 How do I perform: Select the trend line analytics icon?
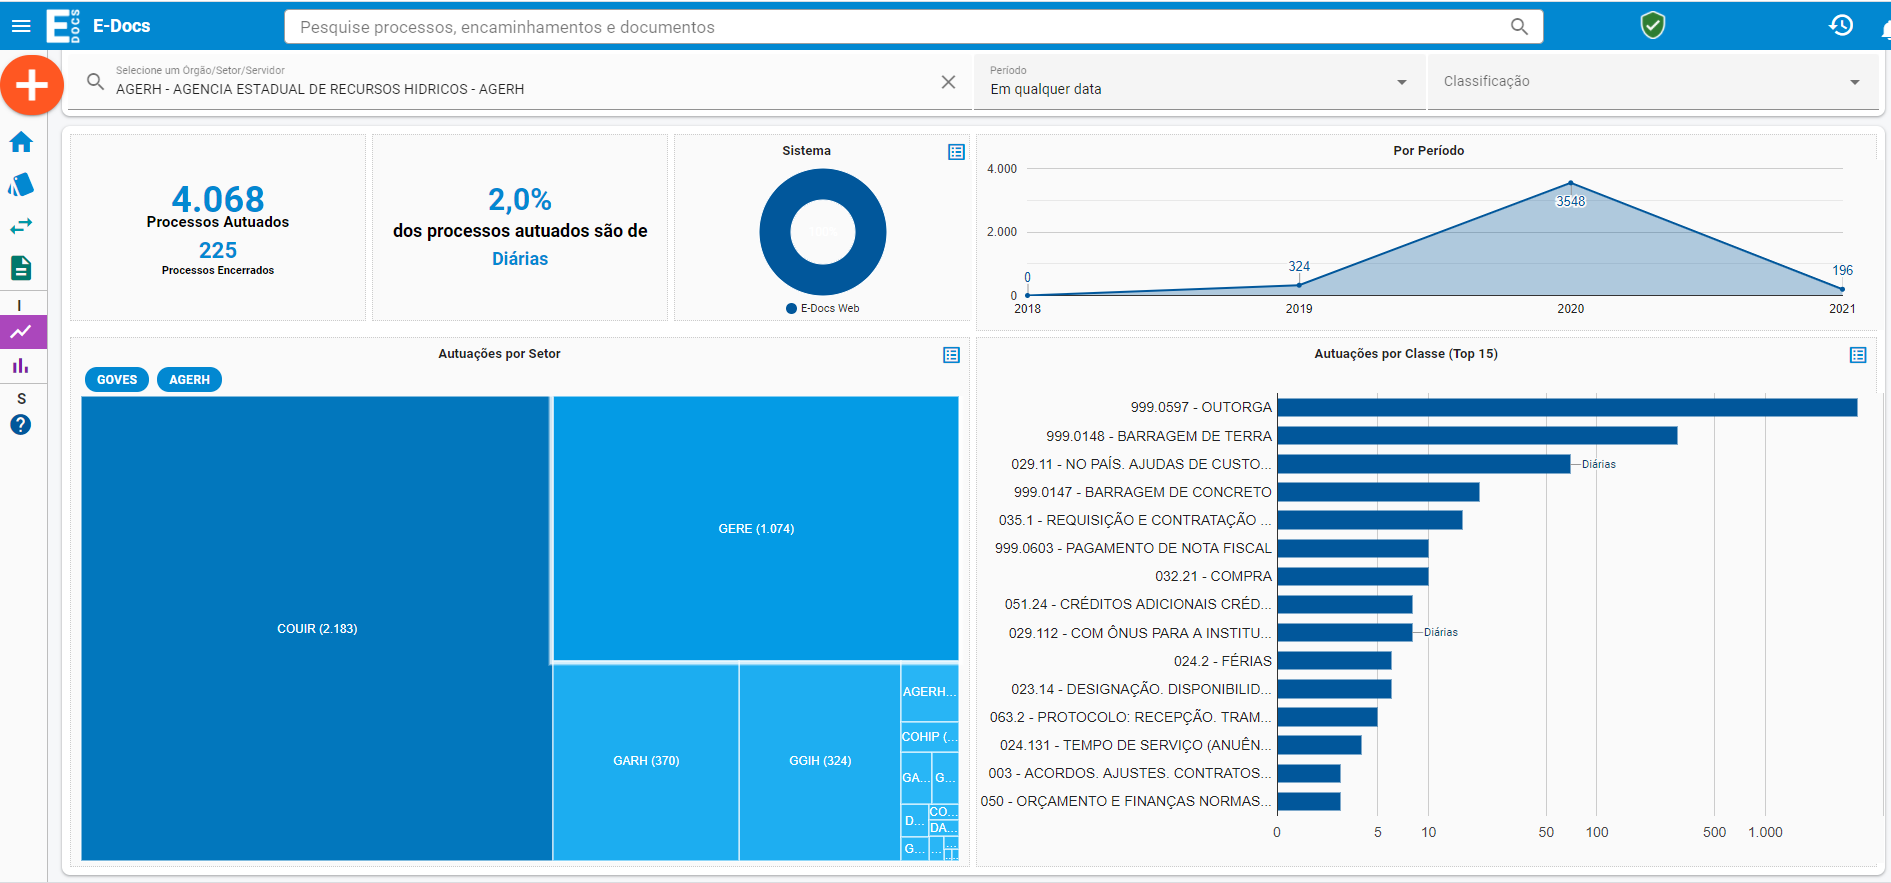tap(21, 332)
